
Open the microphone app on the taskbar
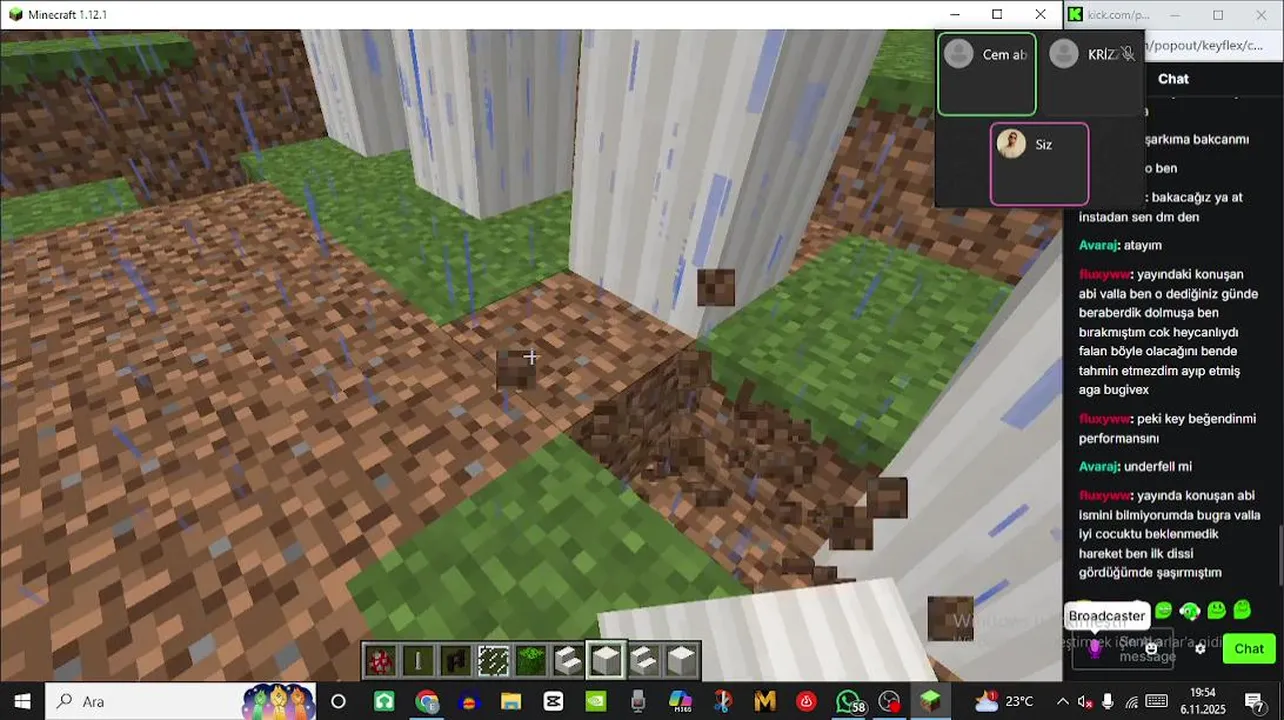tap(638, 701)
